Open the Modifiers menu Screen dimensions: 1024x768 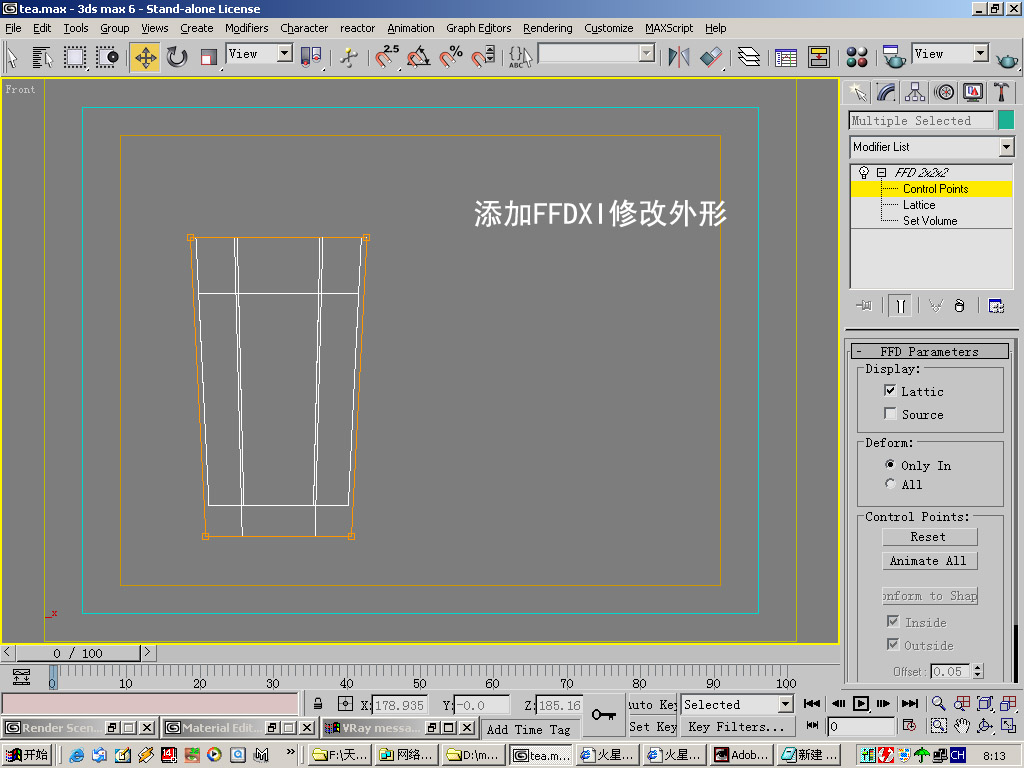246,28
